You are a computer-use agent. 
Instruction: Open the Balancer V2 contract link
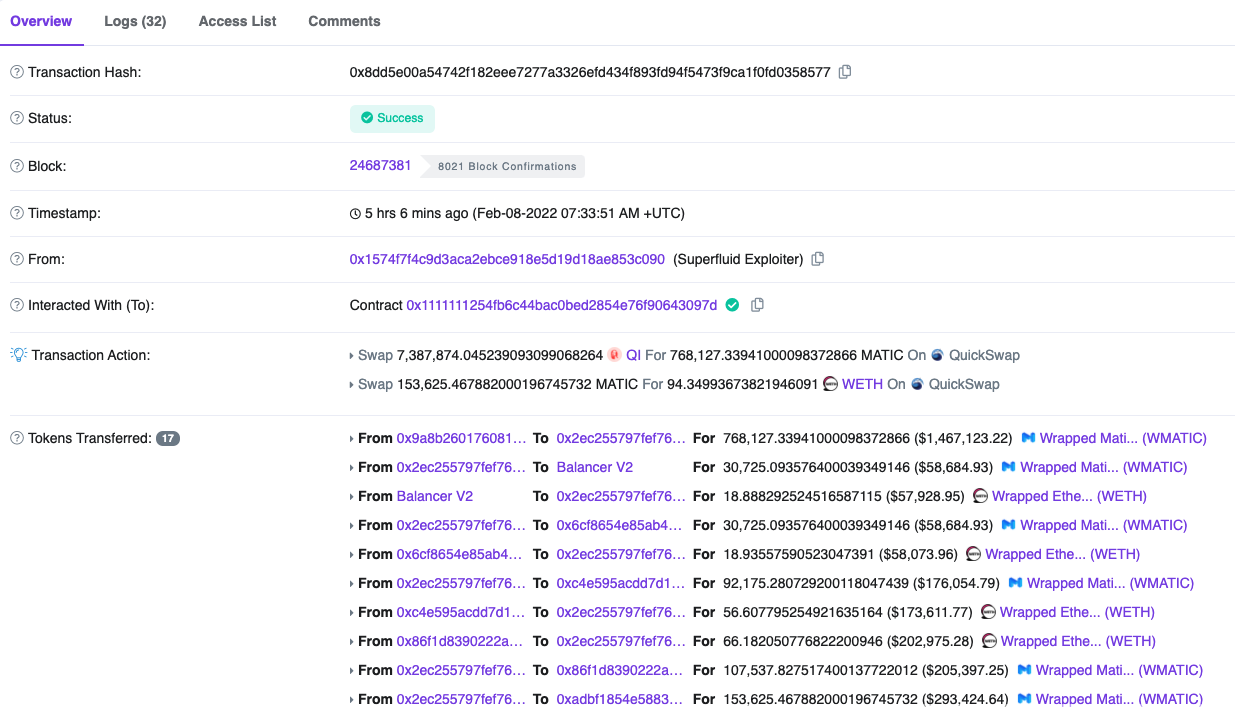tap(435, 496)
